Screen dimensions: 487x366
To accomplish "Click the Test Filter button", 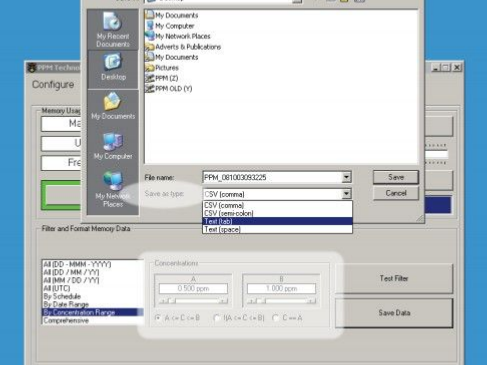I will pos(394,278).
